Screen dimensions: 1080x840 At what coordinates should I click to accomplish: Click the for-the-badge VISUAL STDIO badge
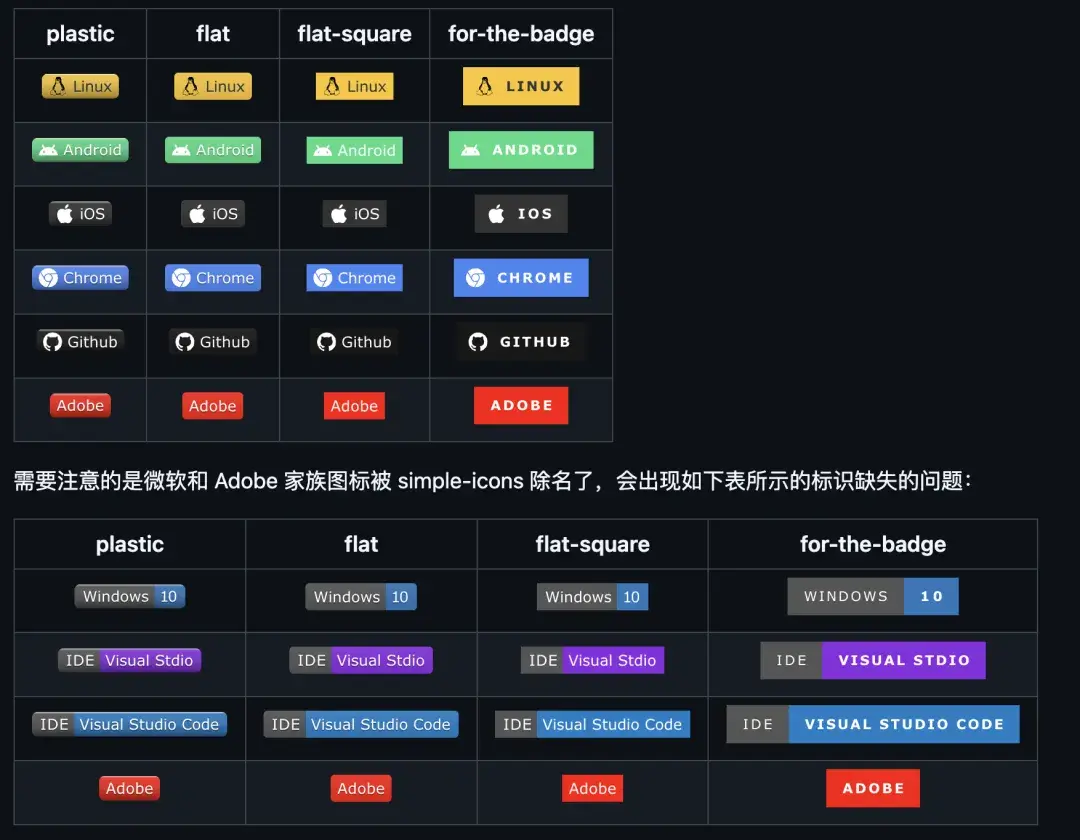pyautogui.click(x=873, y=660)
